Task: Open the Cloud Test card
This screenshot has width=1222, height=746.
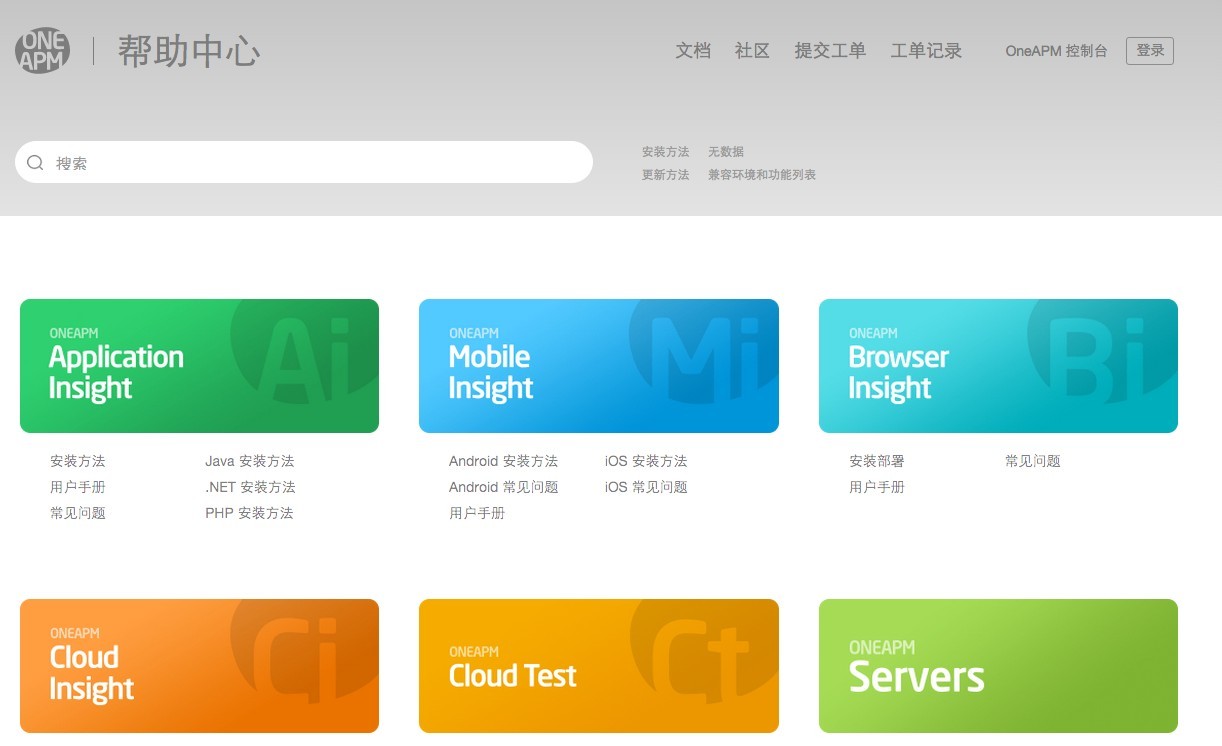Action: [599, 666]
